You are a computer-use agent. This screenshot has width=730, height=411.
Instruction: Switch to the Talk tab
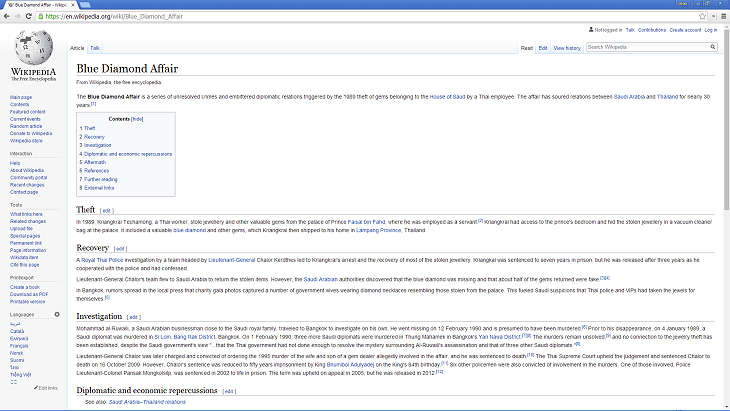coord(95,48)
